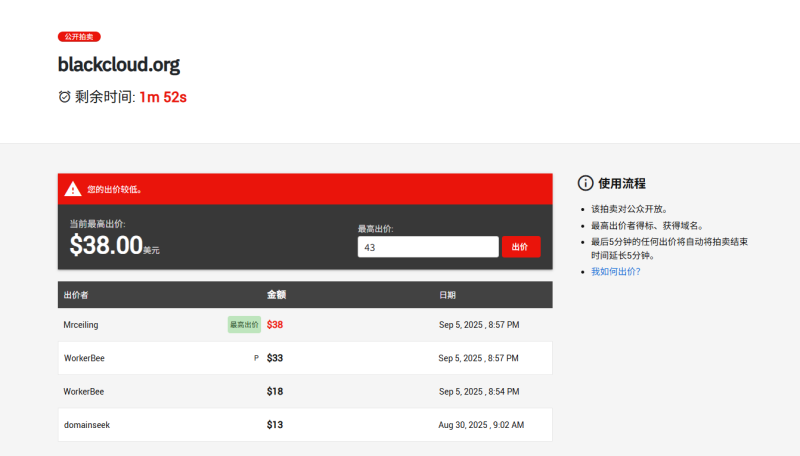Screen dimensions: 800x456
Task: Click the Aug 30, 2025 date entry
Action: [481, 425]
